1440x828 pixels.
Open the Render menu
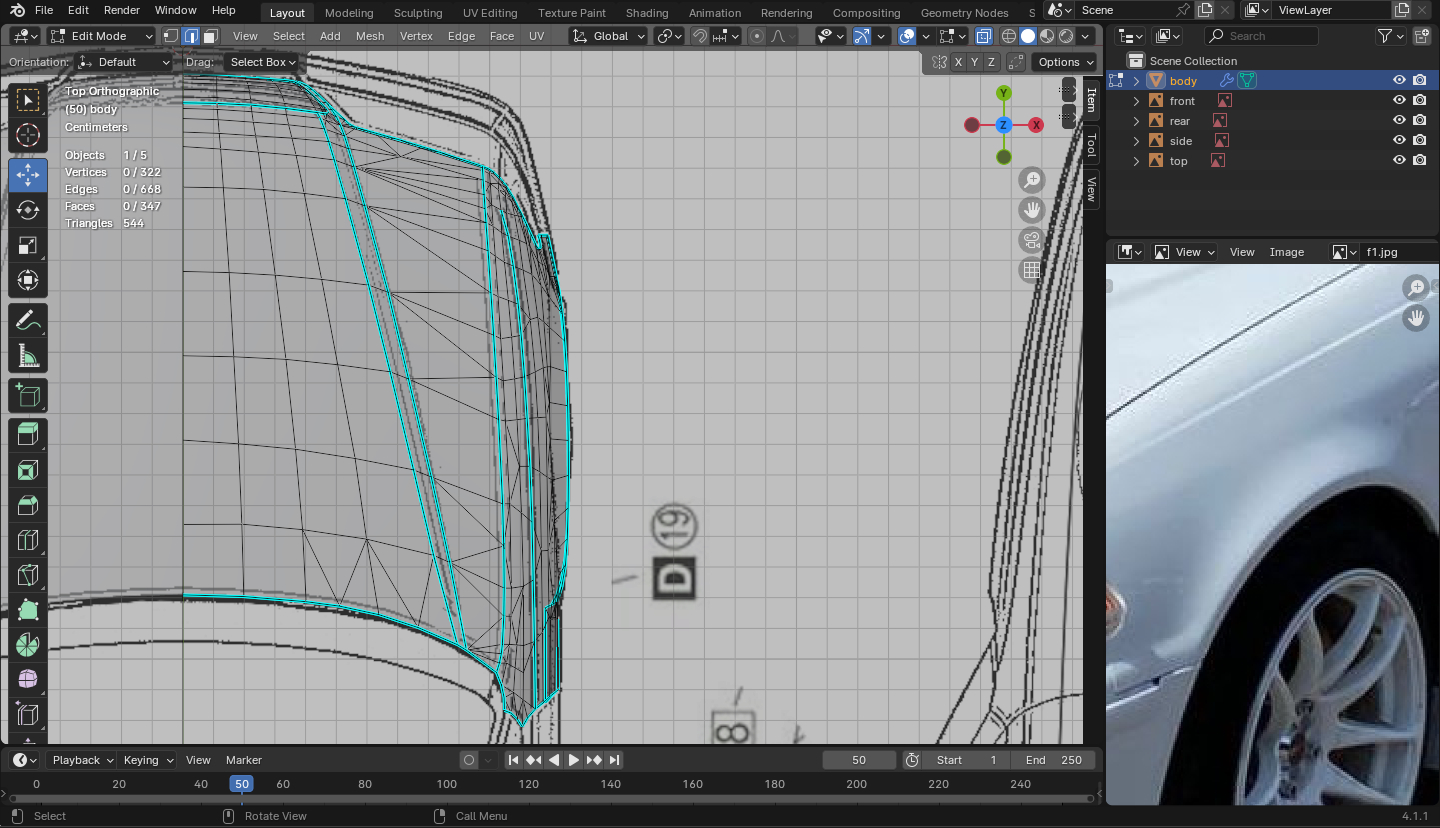122,10
